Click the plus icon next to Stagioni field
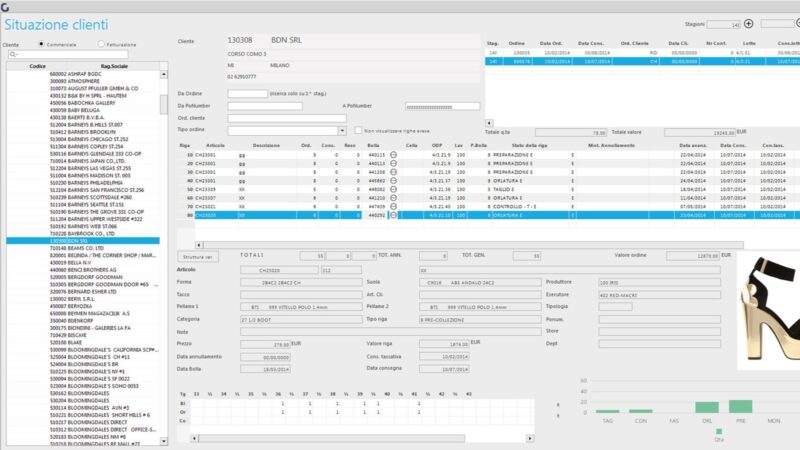Screen dimensions: 800x450 coord(748,23)
